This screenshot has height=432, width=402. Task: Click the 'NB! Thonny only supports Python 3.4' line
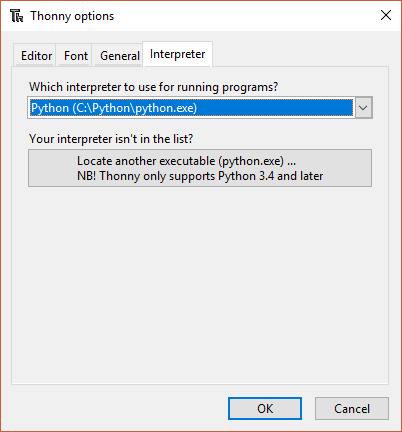[200, 176]
